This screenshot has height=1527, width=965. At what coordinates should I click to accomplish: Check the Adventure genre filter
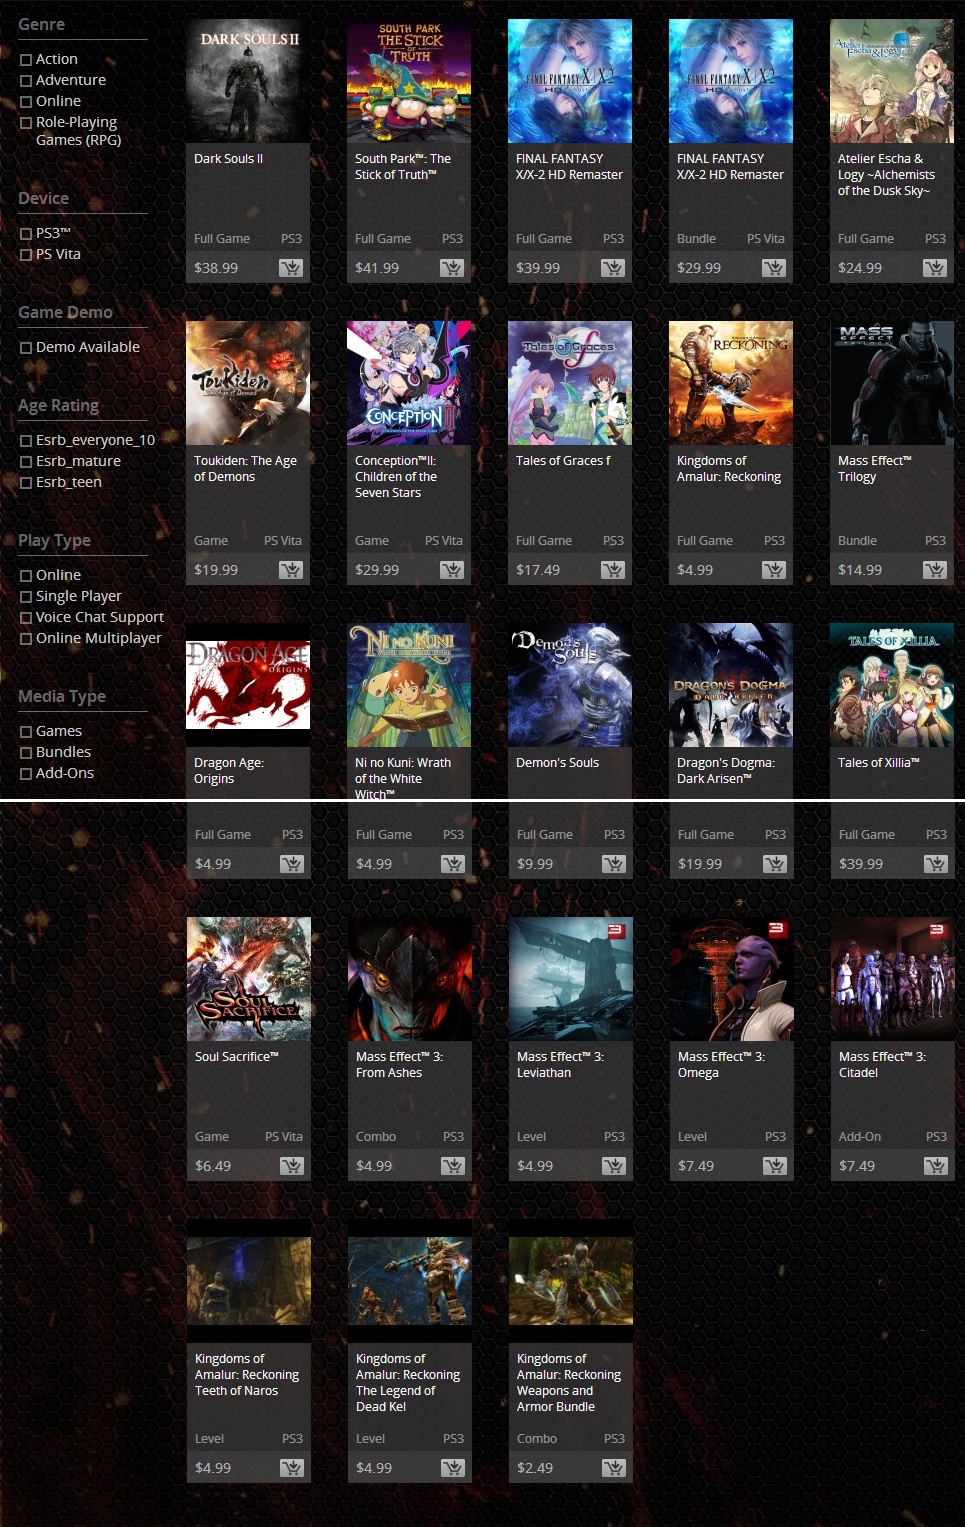tap(26, 81)
